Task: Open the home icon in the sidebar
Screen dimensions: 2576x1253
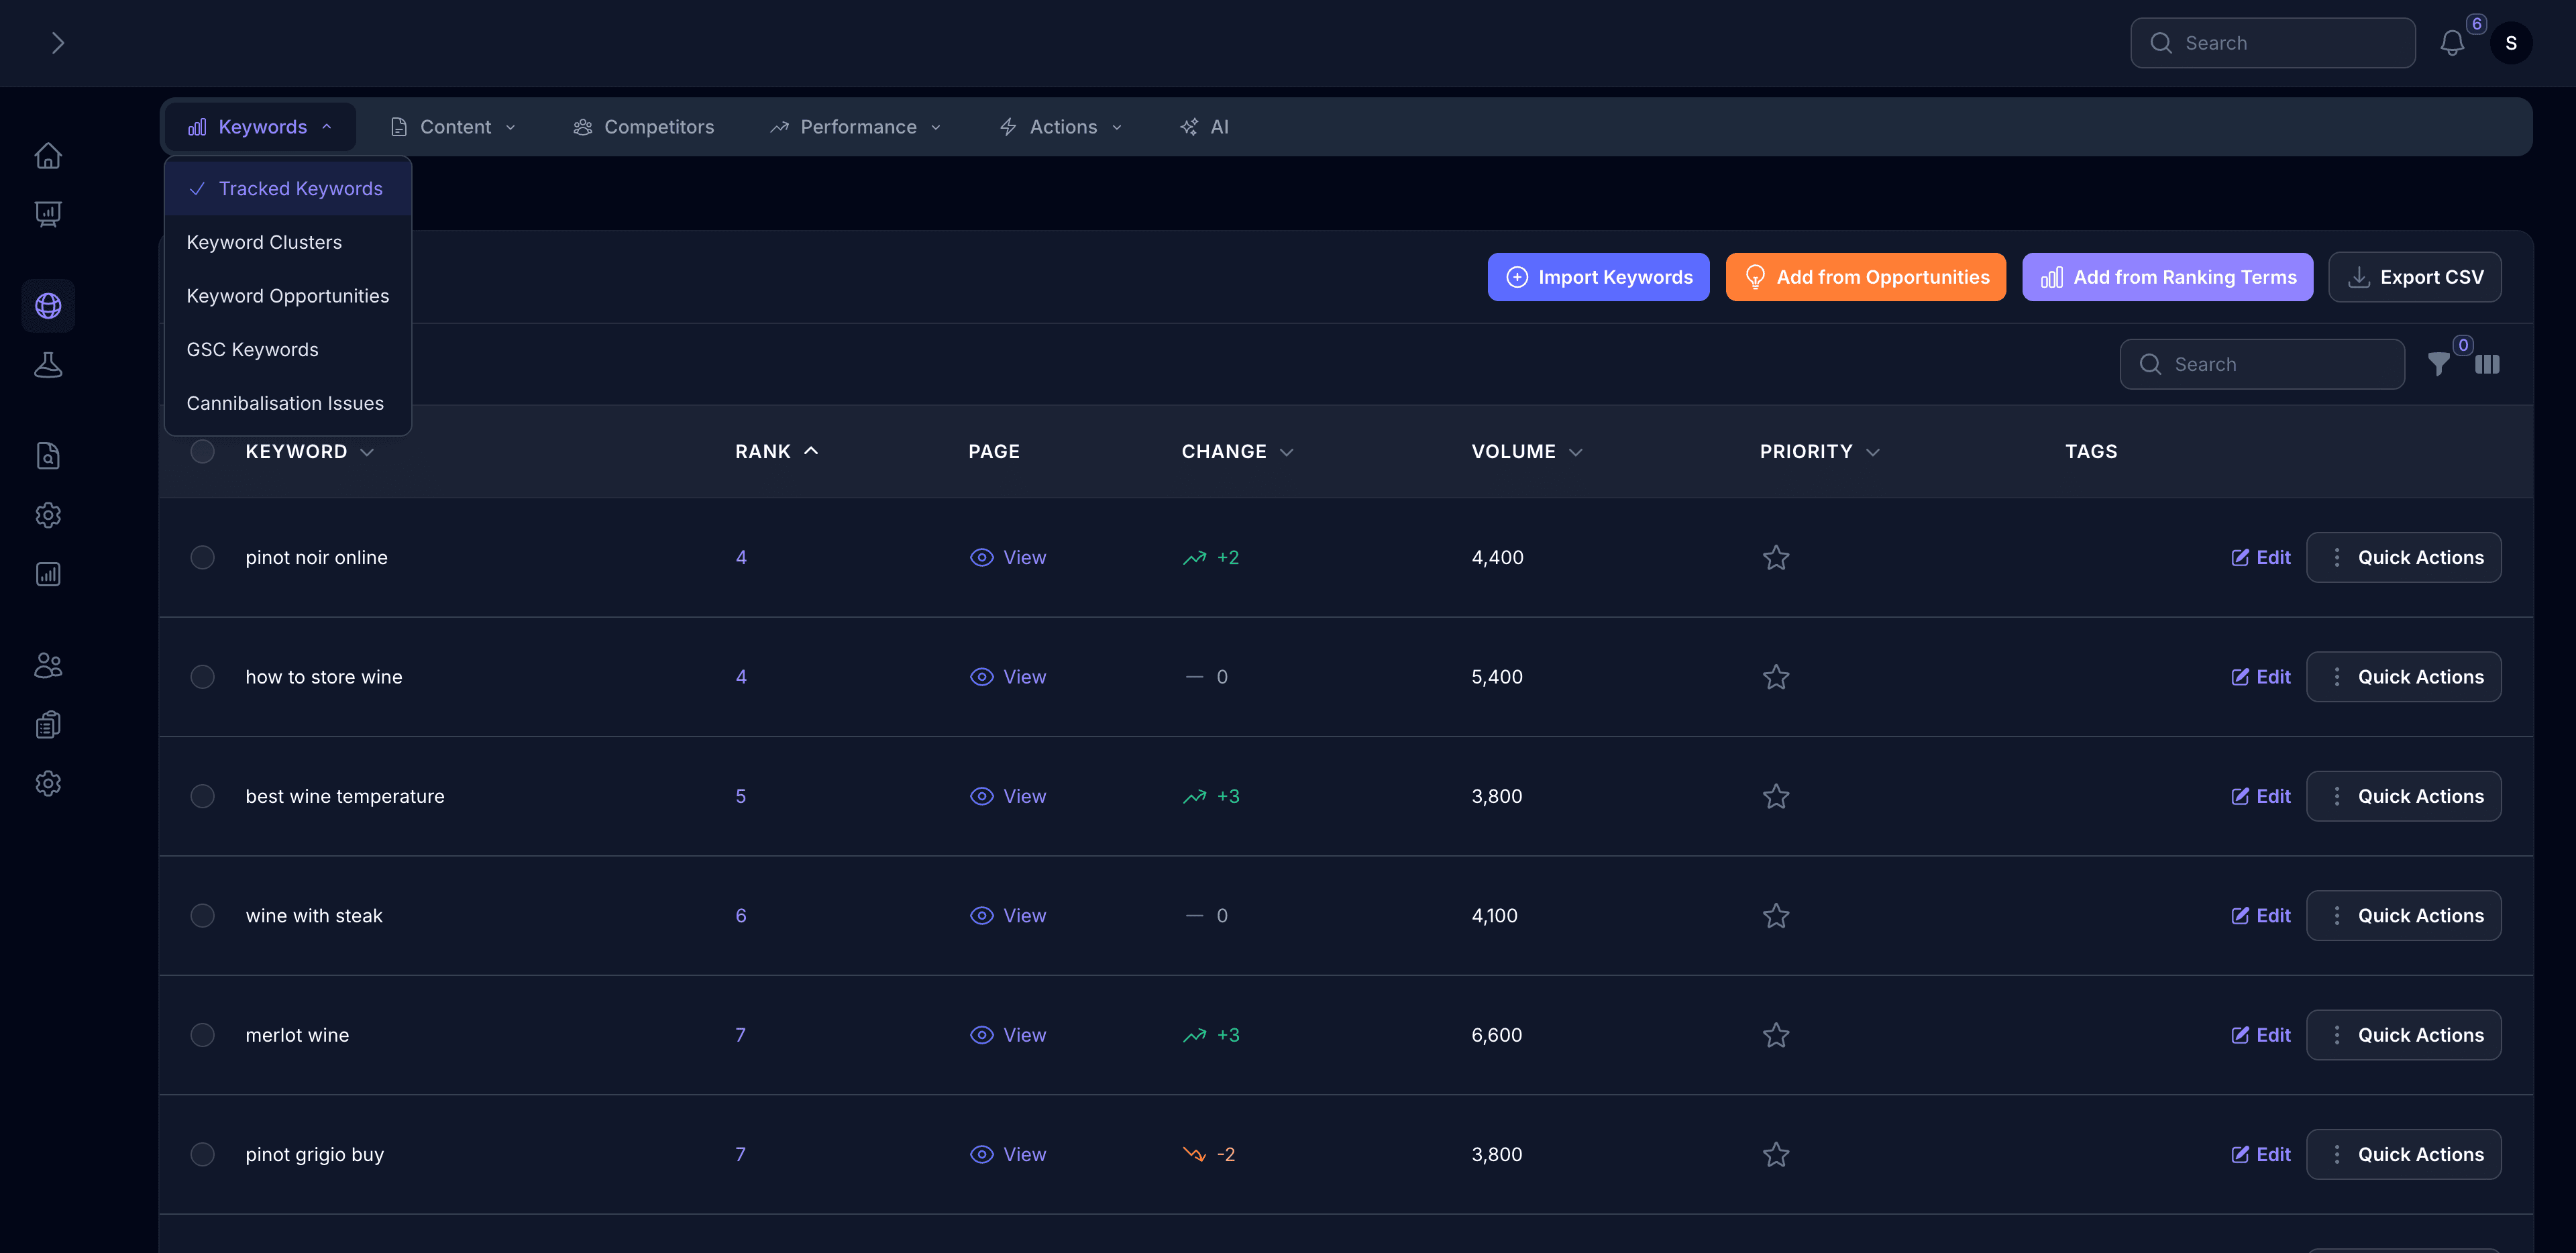Action: pos(48,156)
